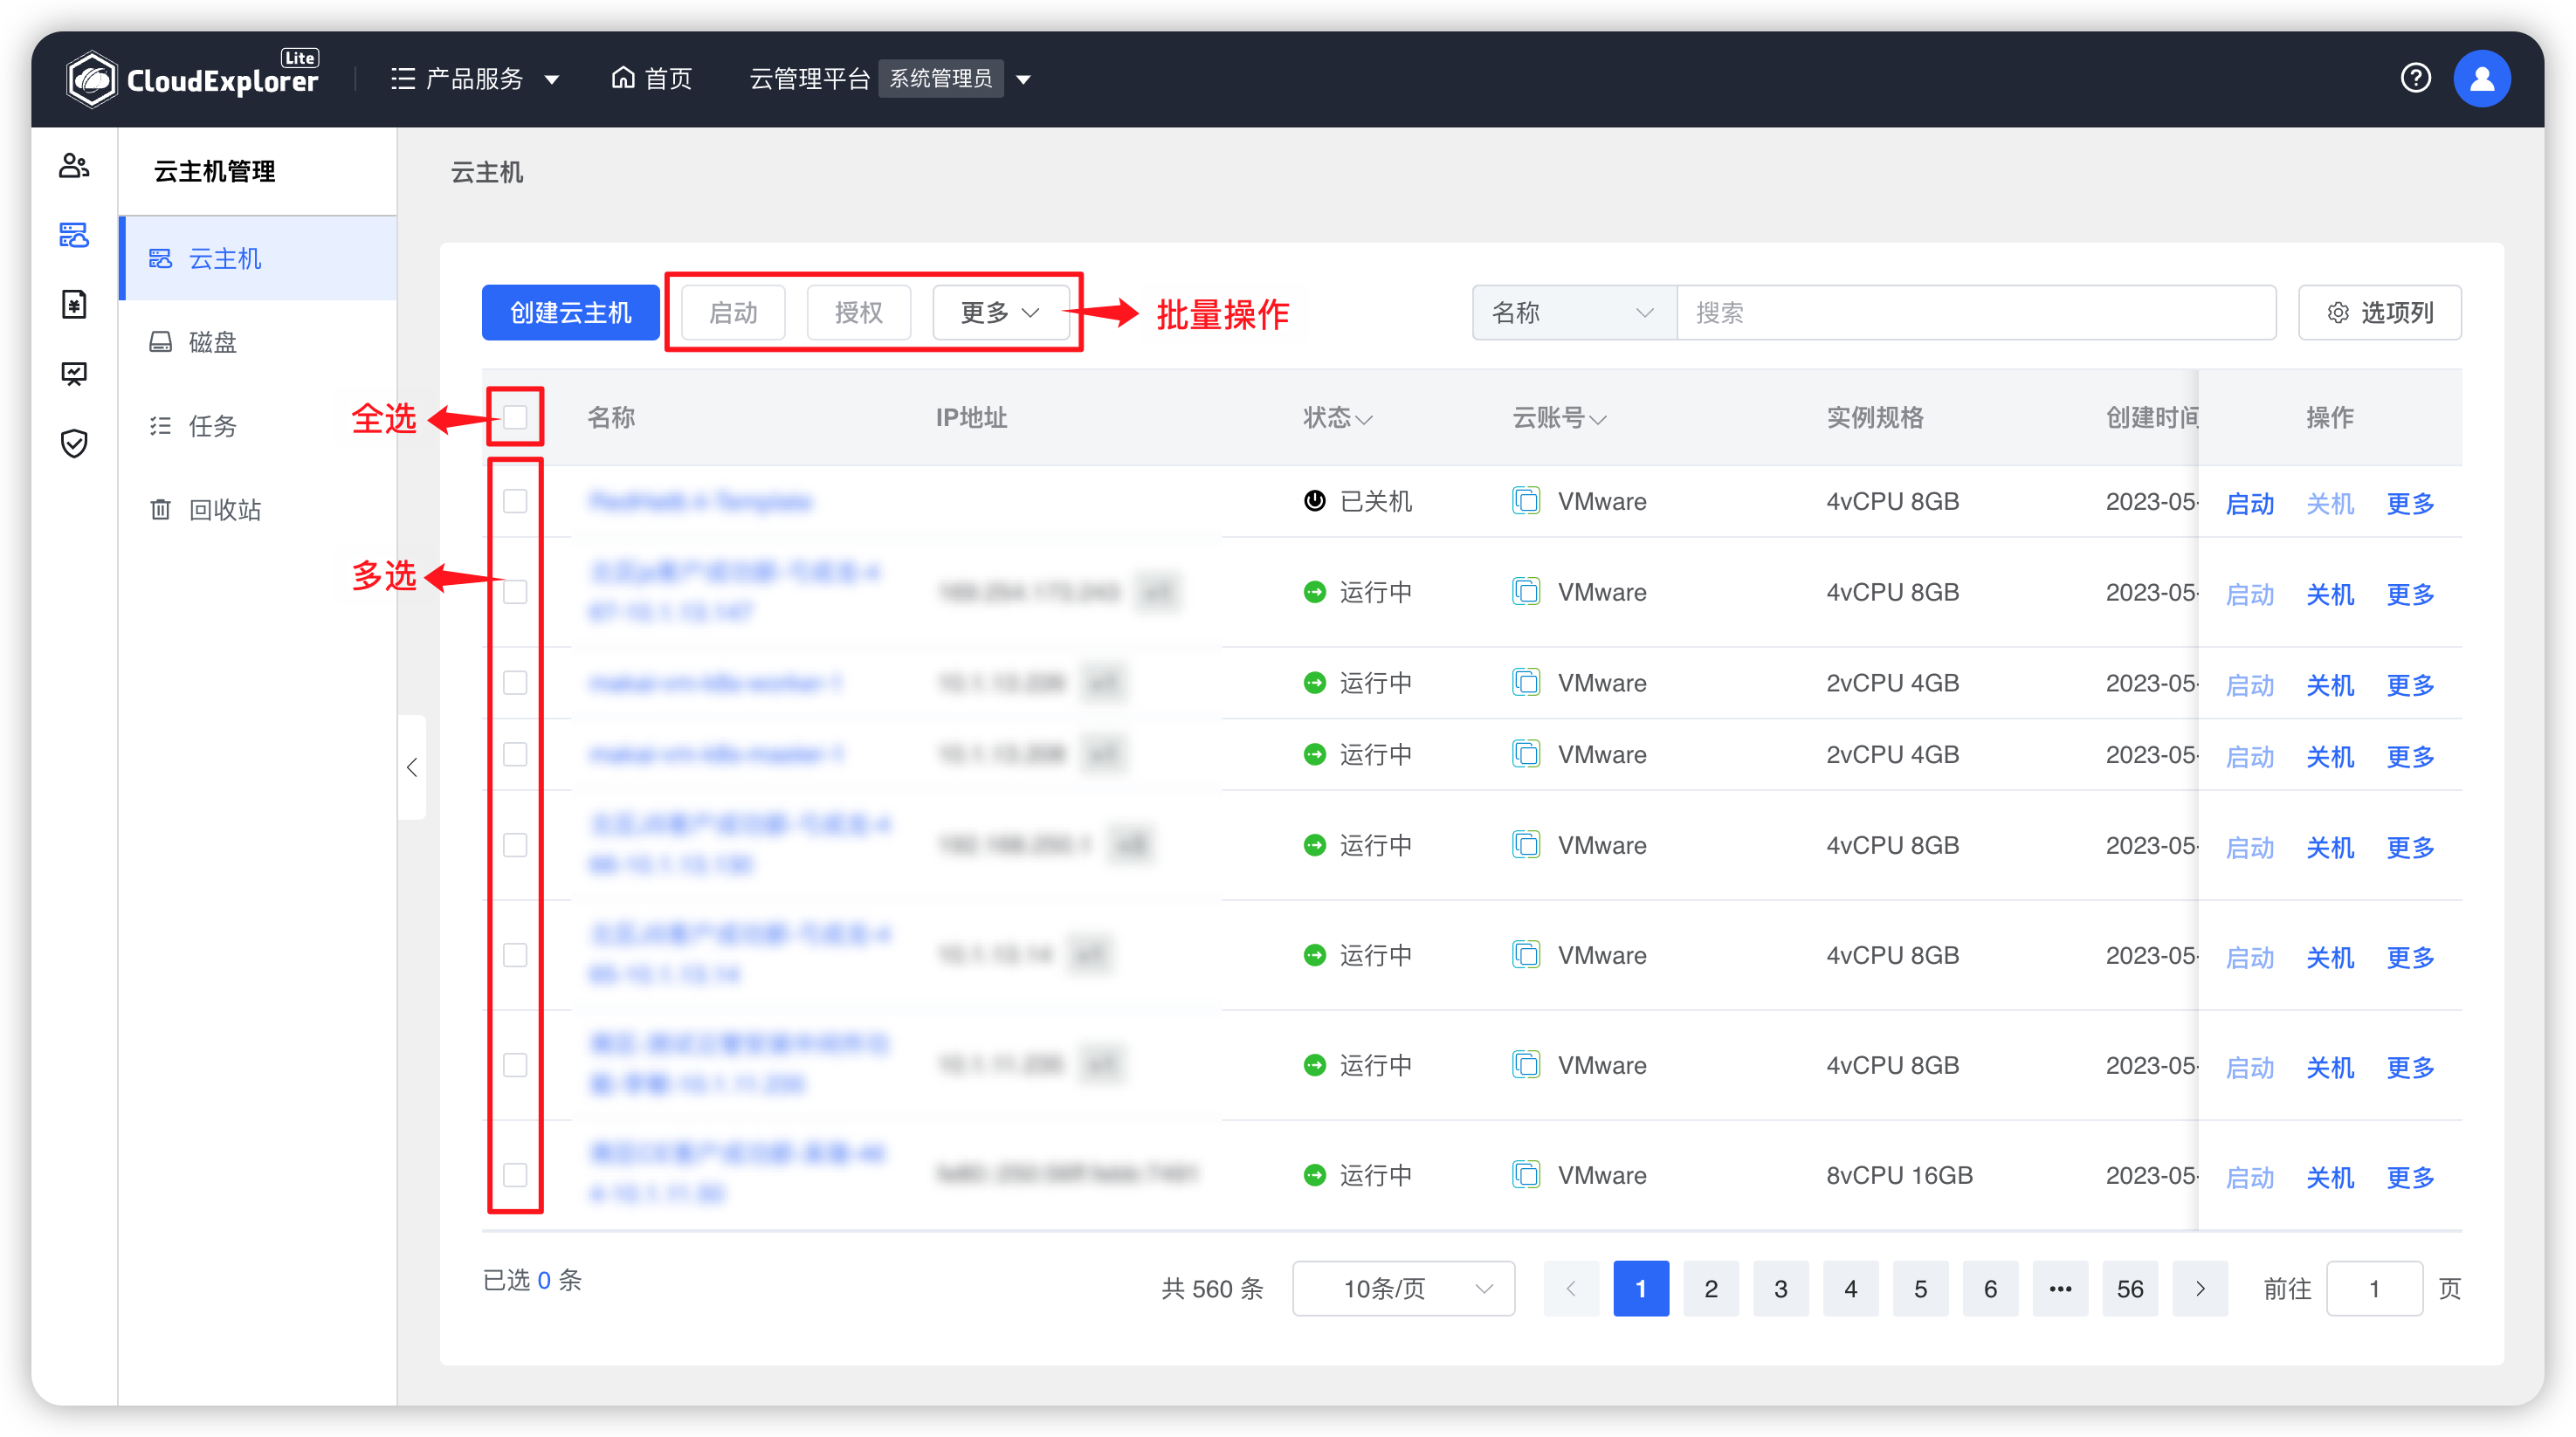The width and height of the screenshot is (2576, 1437).
Task: Check the box for the 8vCPU 16GB row
Action: 515,1175
